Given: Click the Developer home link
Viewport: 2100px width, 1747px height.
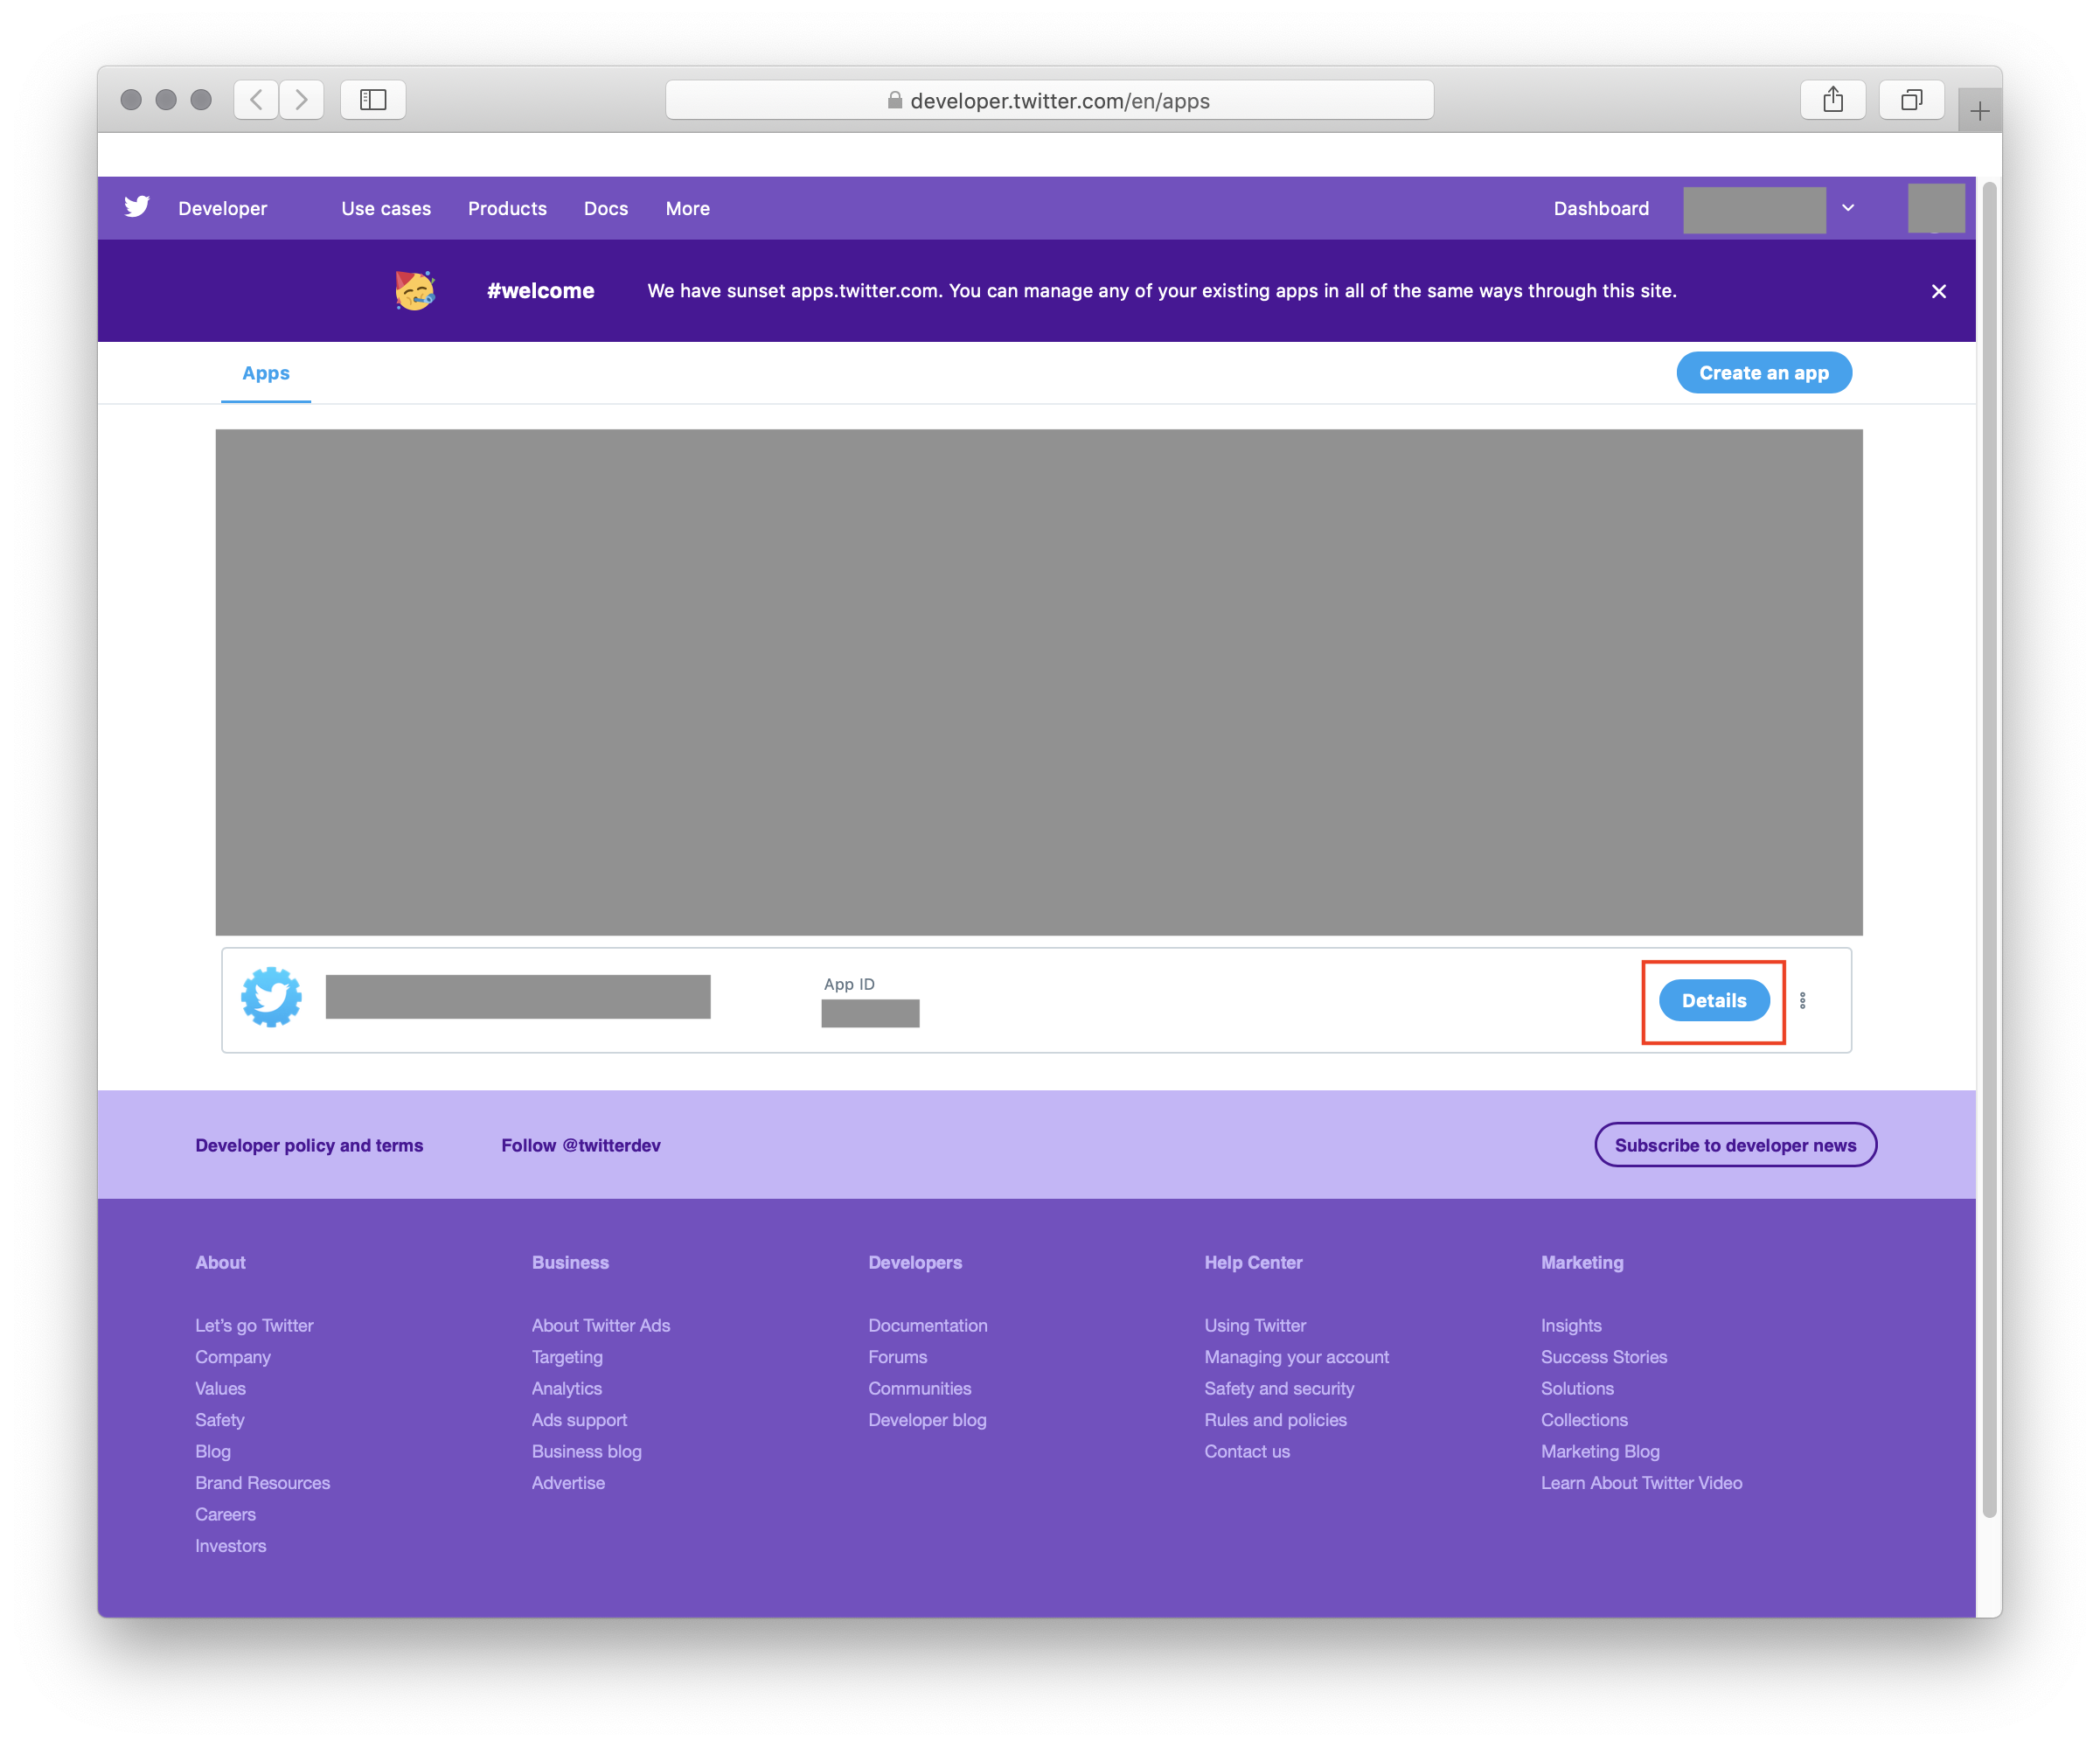Looking at the screenshot, I should tap(222, 208).
